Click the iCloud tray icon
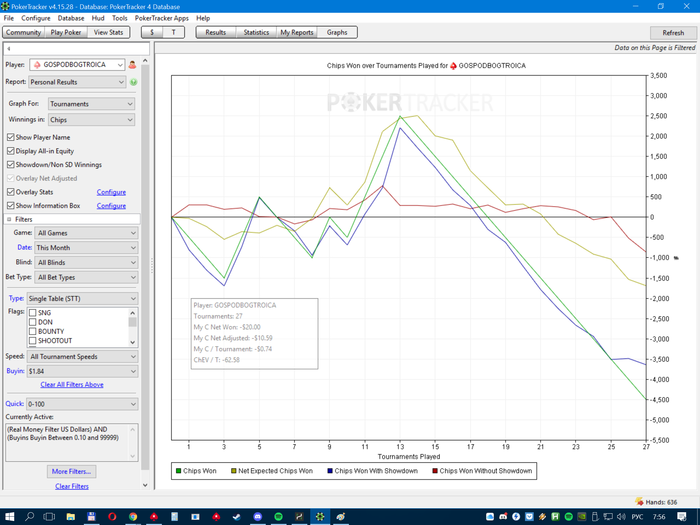700x525 pixels. (x=490, y=517)
